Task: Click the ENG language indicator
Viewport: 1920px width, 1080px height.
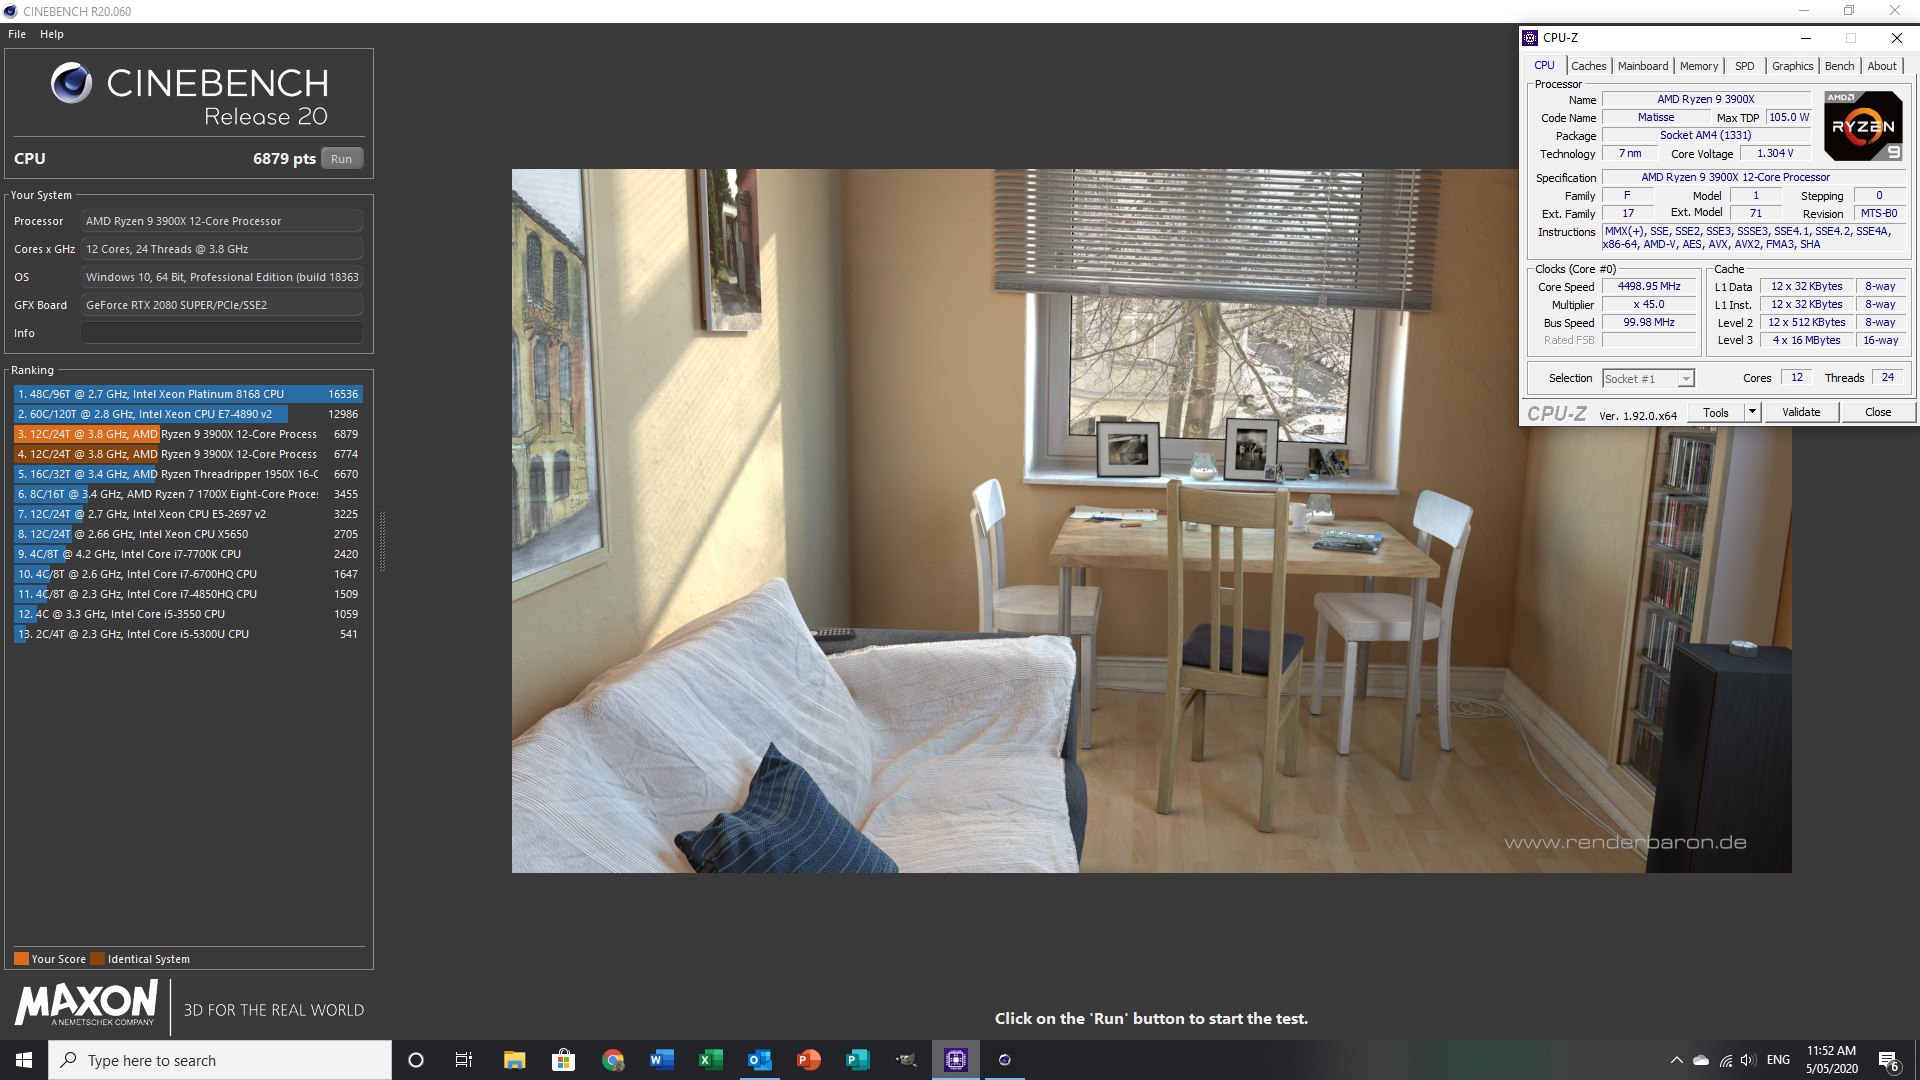Action: click(x=1778, y=1060)
